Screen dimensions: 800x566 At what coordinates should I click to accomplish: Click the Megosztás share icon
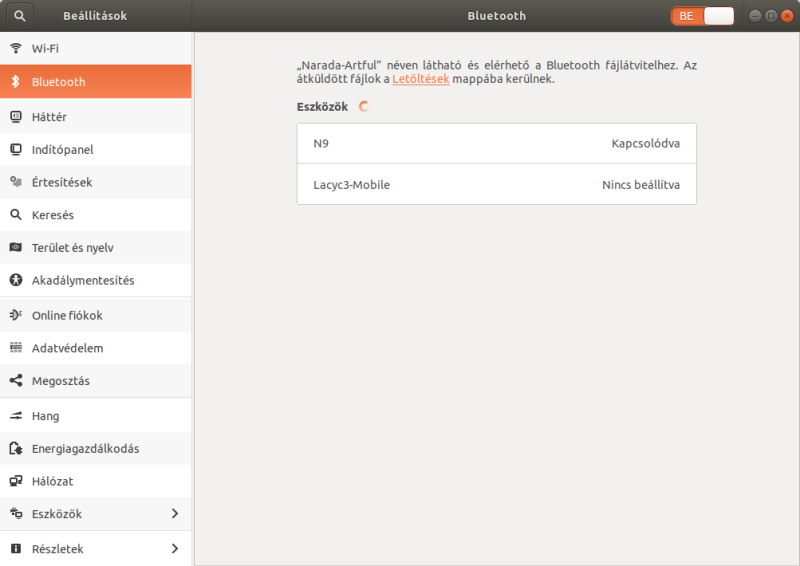click(x=16, y=381)
